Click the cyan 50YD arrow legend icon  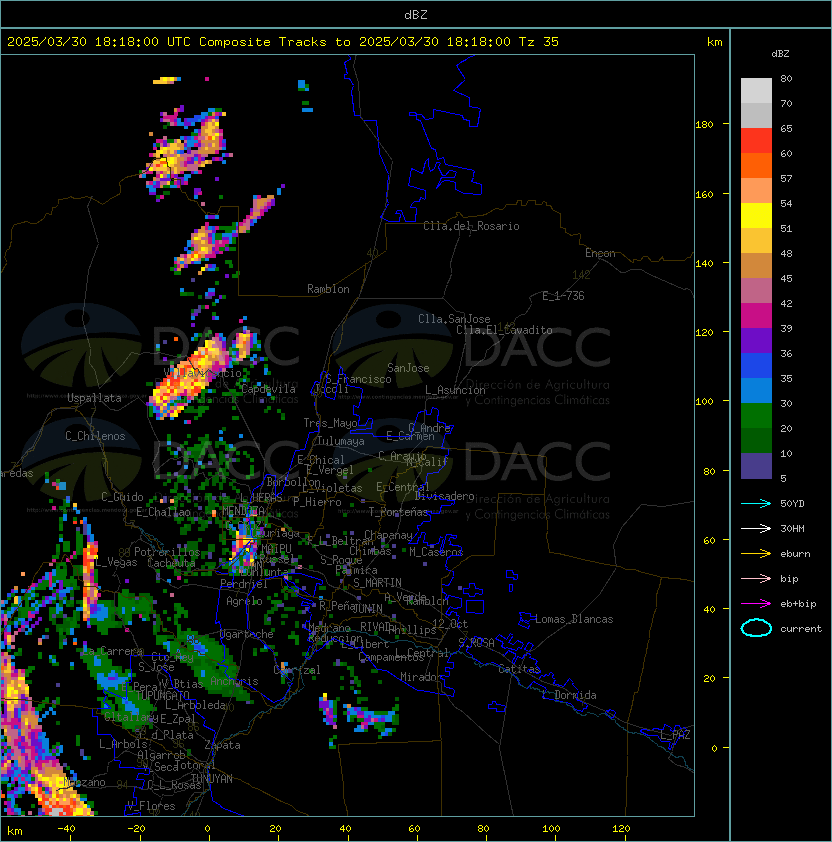(x=756, y=503)
